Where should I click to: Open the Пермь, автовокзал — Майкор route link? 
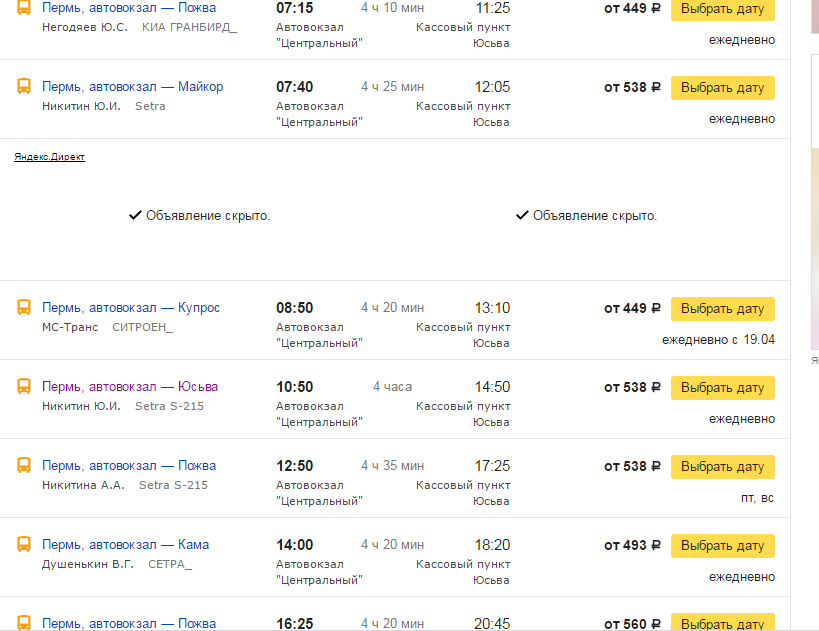click(x=132, y=87)
